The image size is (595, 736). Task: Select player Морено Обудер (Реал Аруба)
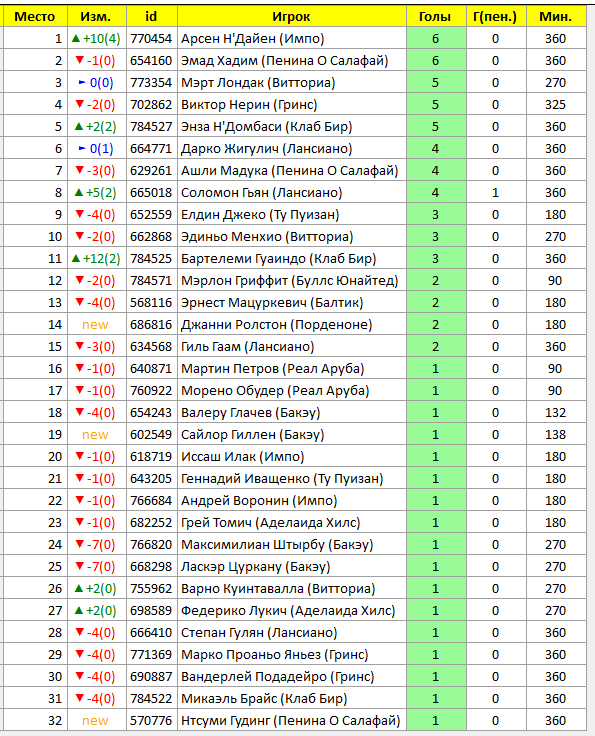pyautogui.click(x=275, y=391)
